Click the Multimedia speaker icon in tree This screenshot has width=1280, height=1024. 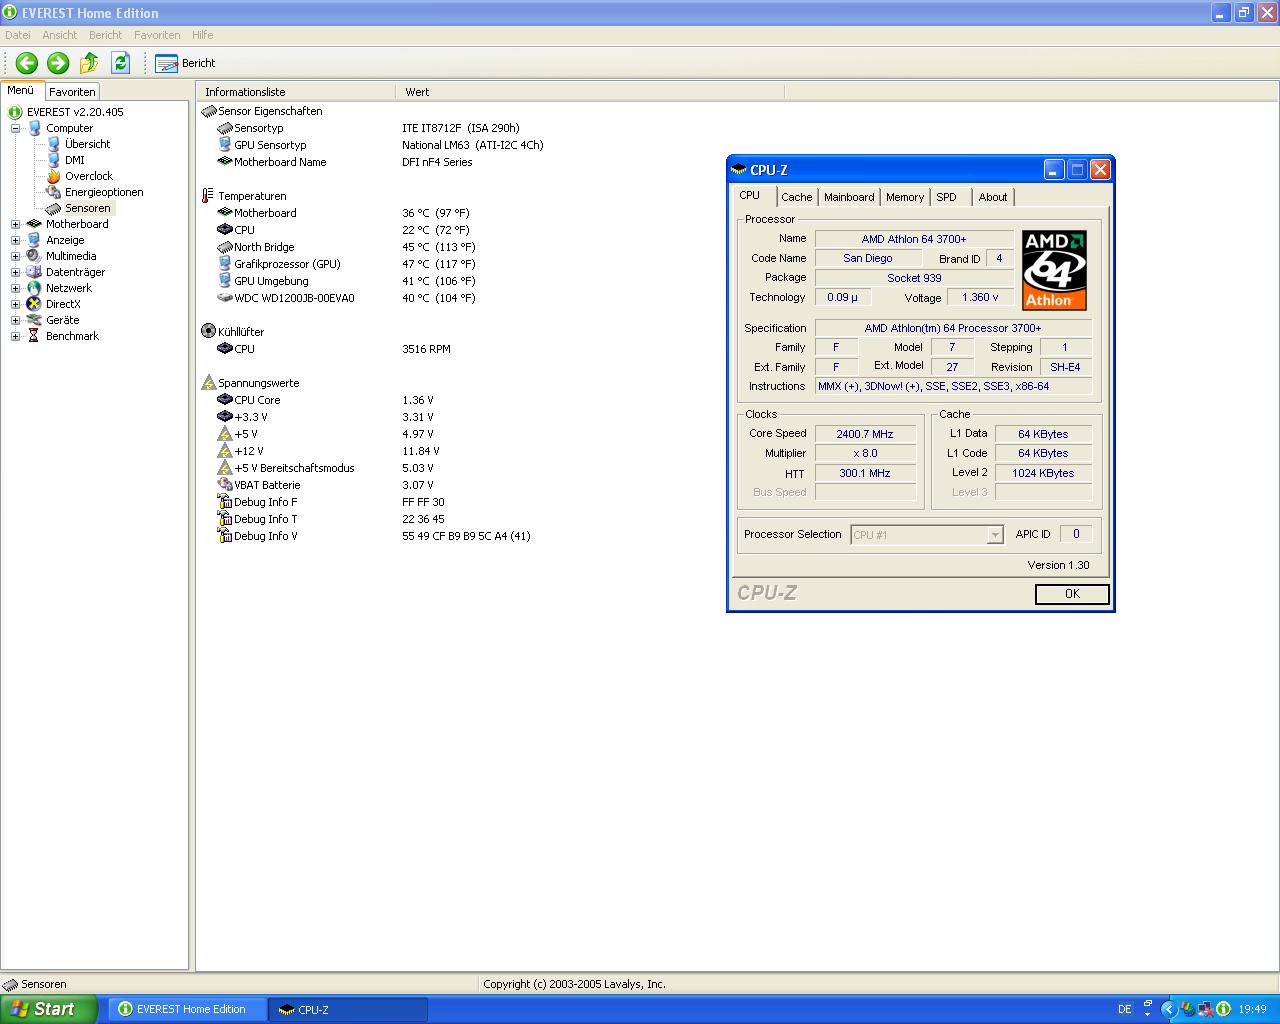[34, 256]
